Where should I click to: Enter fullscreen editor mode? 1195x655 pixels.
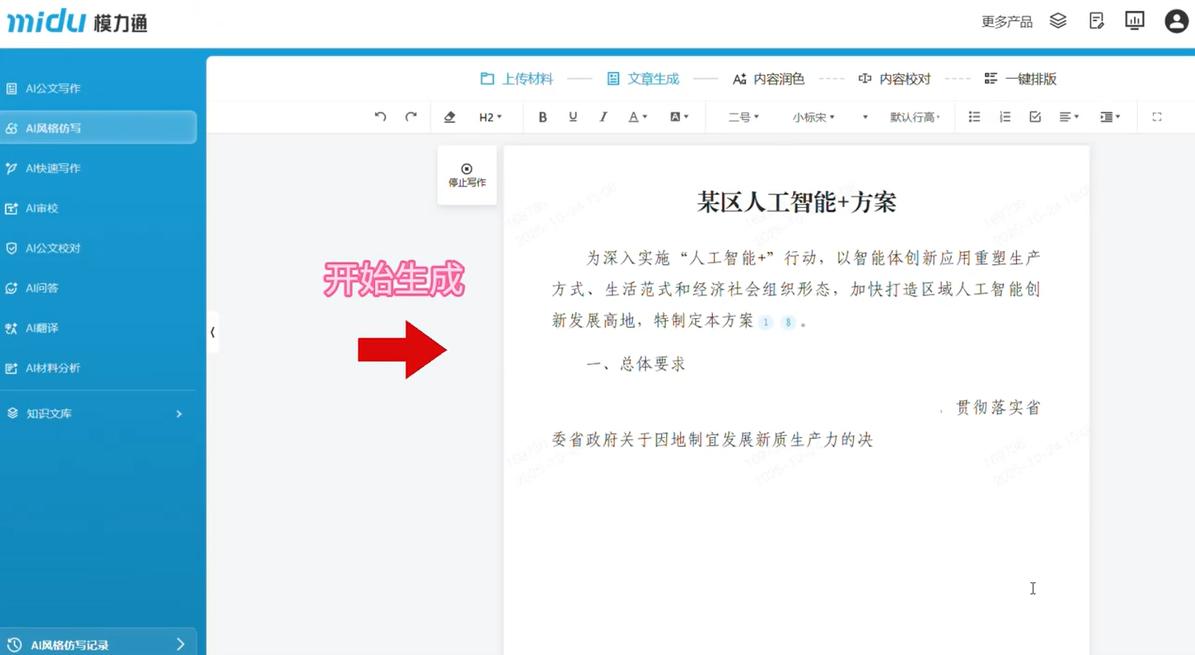(1157, 117)
